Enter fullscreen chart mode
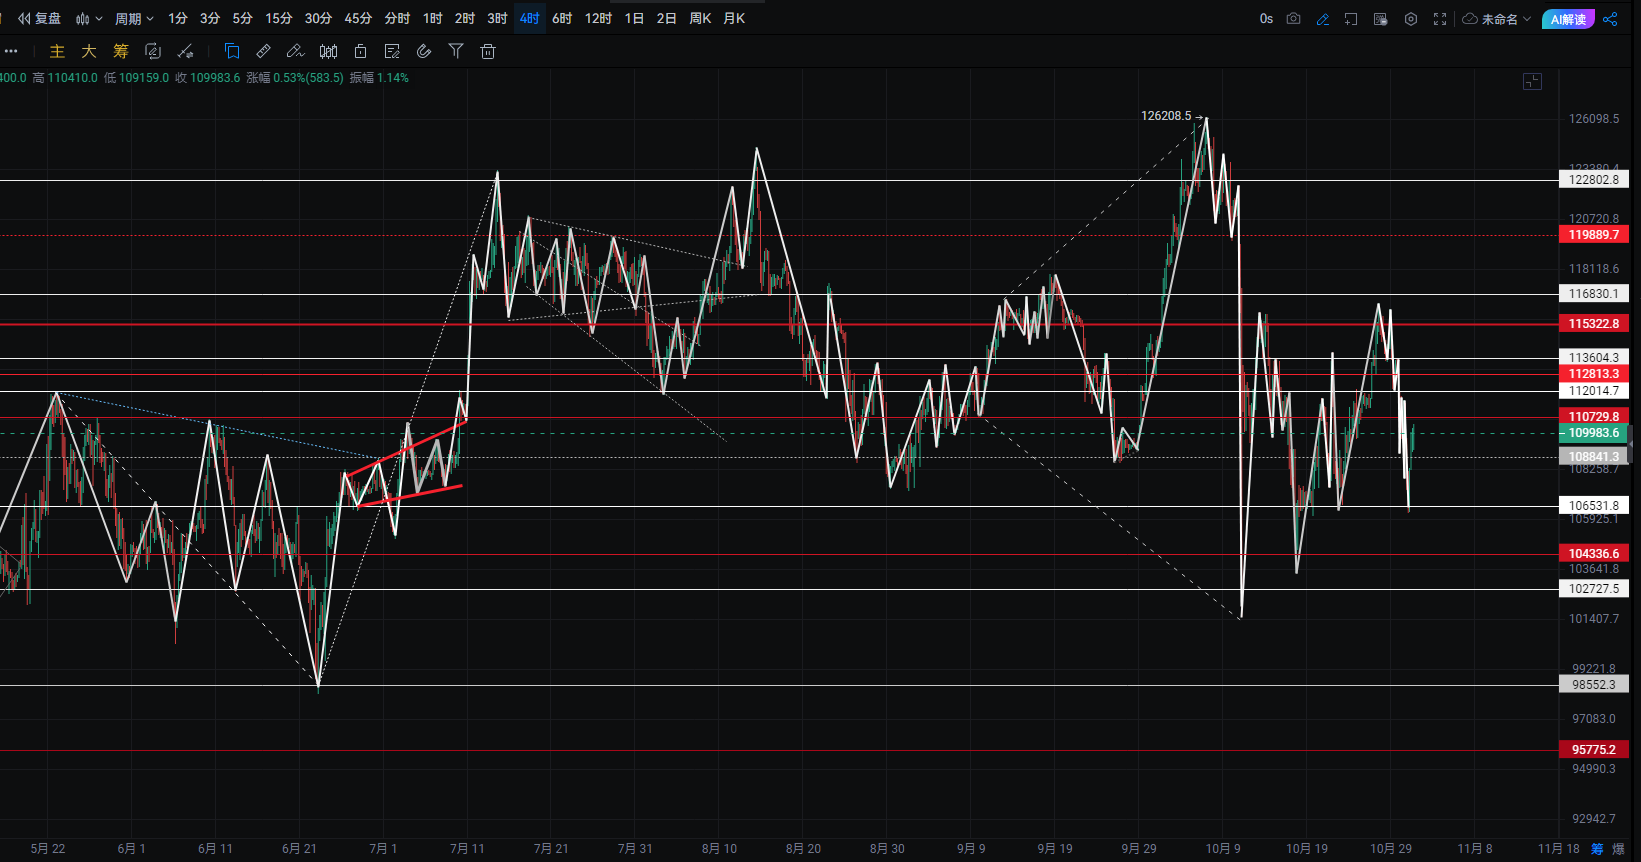This screenshot has width=1641, height=862. [x=1440, y=19]
